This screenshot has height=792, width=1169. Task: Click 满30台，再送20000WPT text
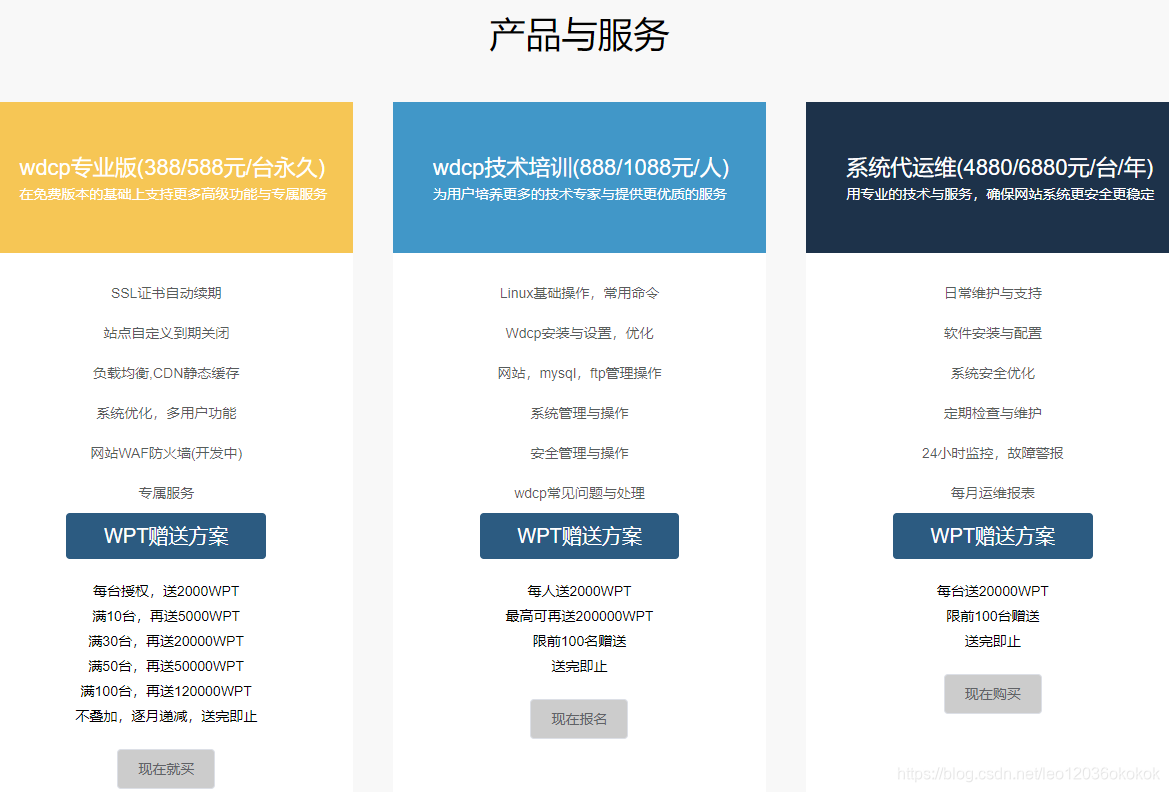166,641
